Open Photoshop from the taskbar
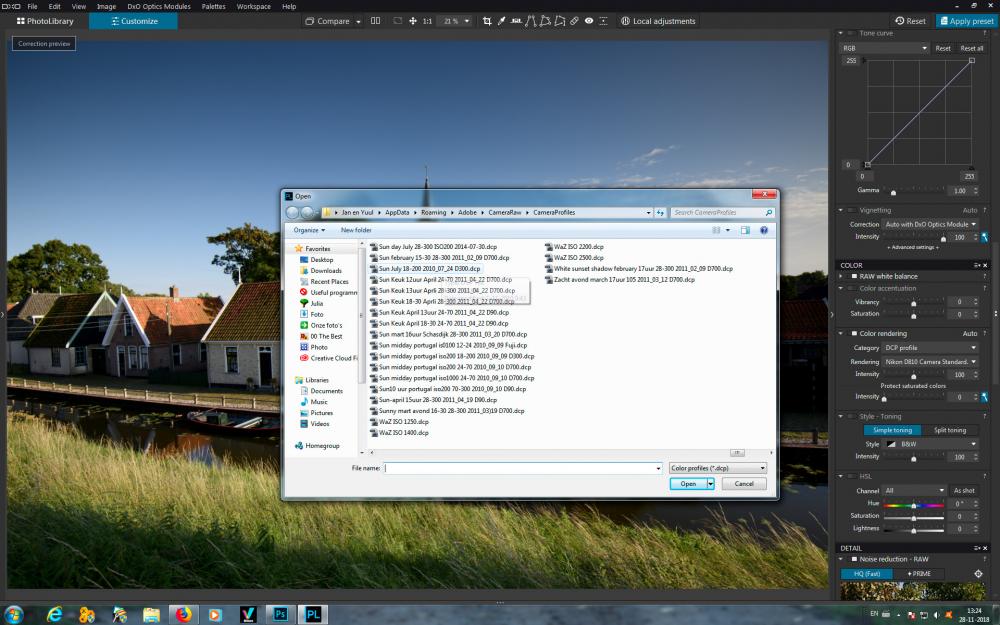The height and width of the screenshot is (625, 1000). tap(281, 614)
